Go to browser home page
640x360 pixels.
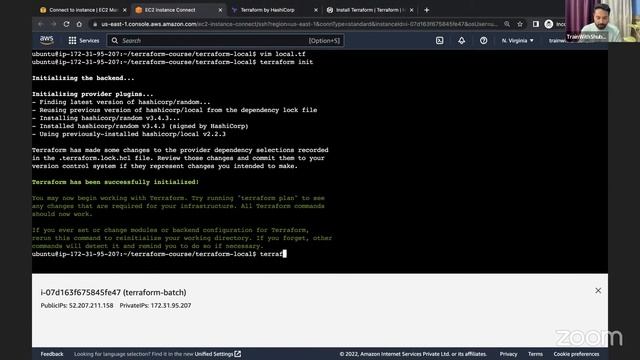pyautogui.click(x=79, y=24)
